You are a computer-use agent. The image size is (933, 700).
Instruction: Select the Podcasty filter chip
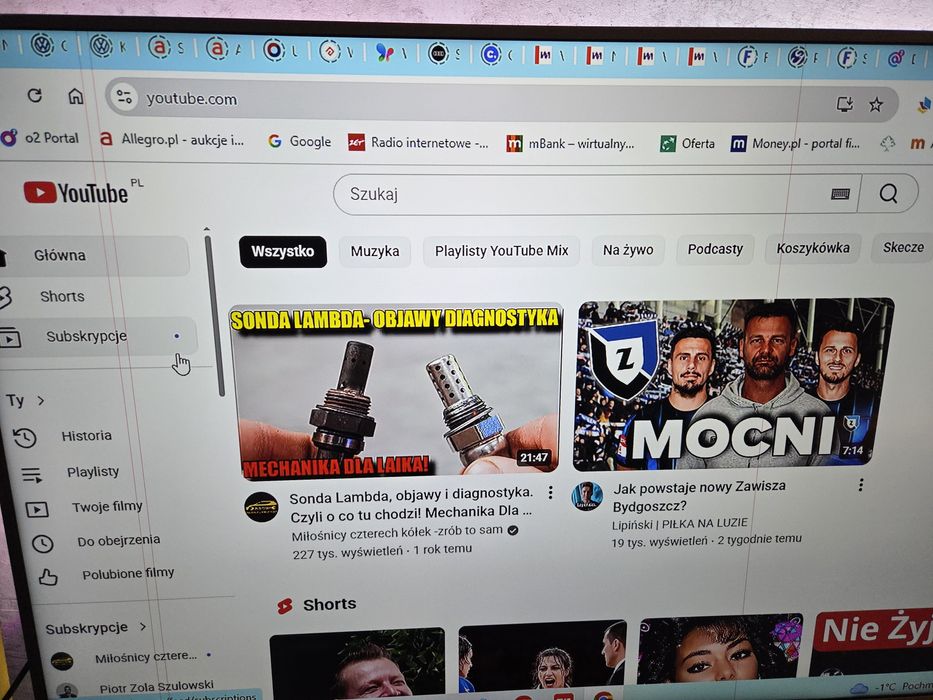715,249
